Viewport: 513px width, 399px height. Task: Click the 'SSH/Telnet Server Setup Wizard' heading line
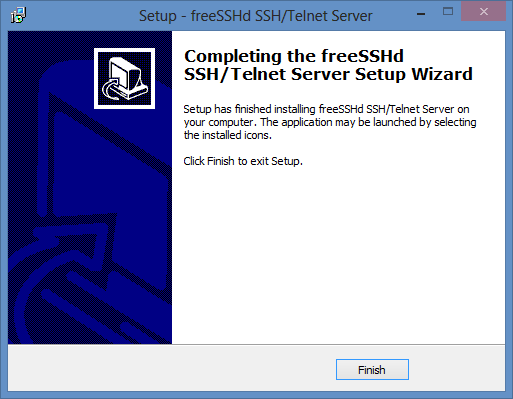coord(328,74)
